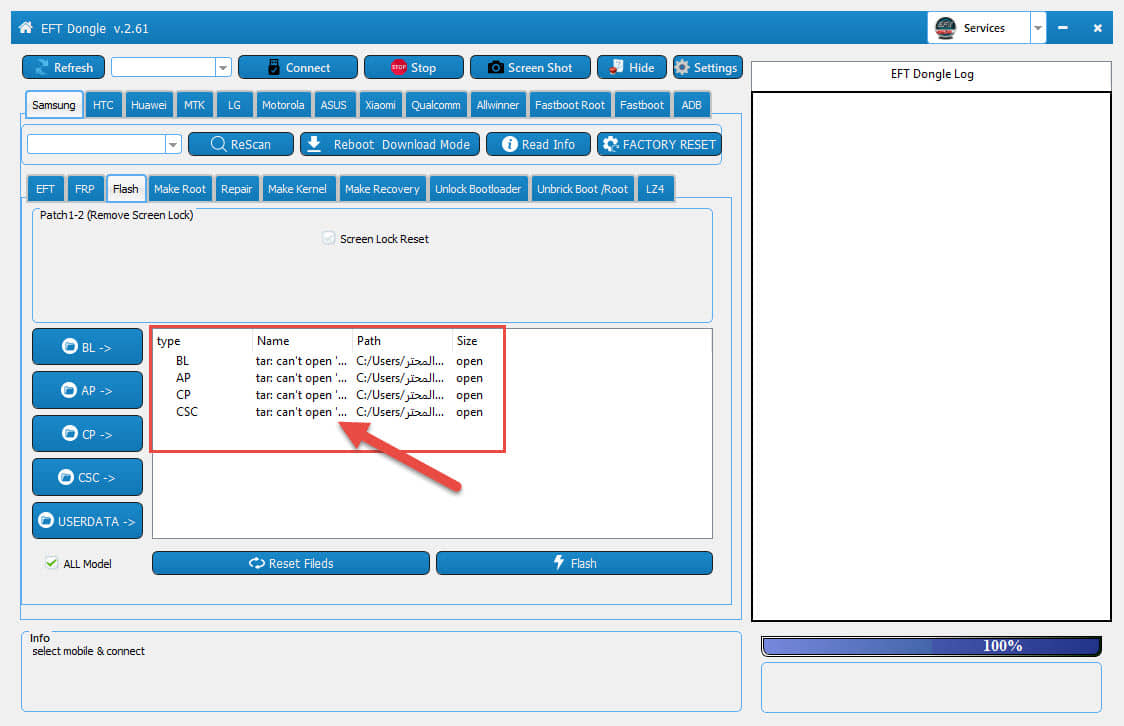This screenshot has height=726, width=1124.
Task: Take a Screen Shot
Action: pyautogui.click(x=530, y=67)
